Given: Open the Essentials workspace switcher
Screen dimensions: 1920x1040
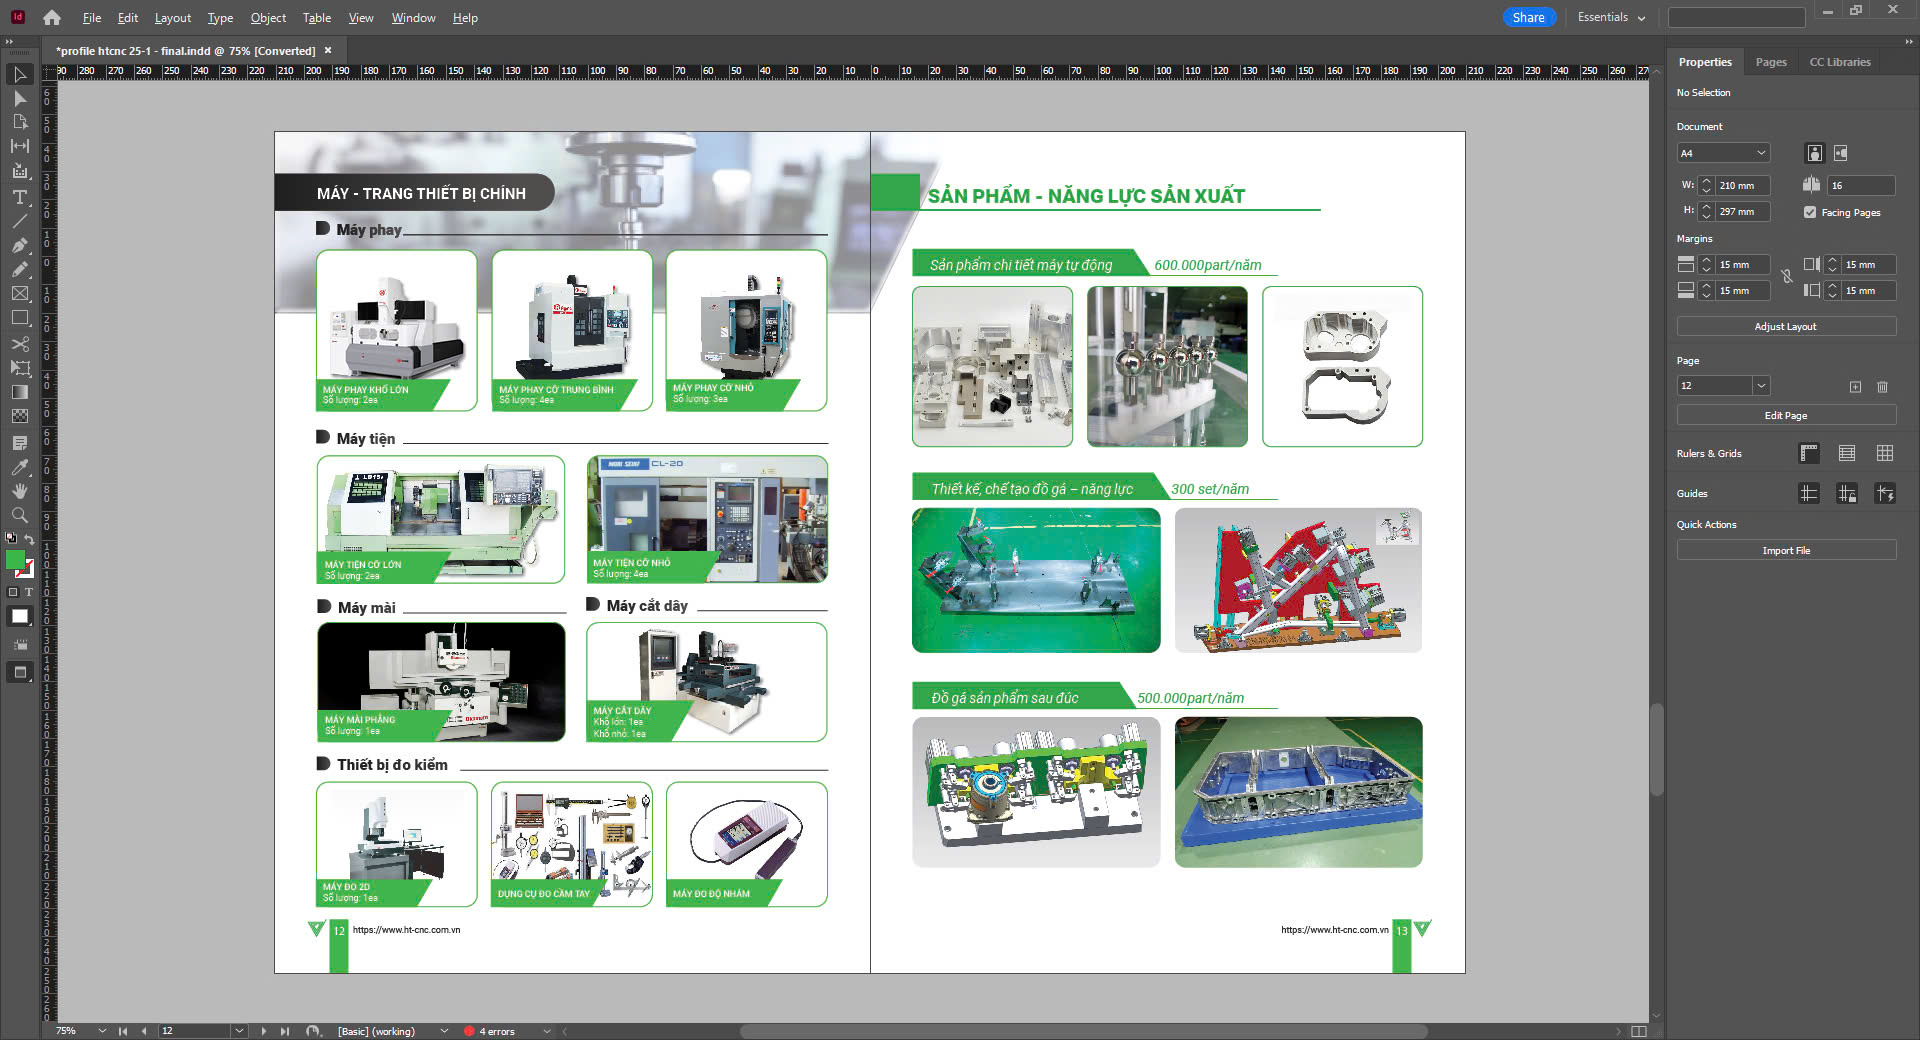Looking at the screenshot, I should (x=1611, y=17).
